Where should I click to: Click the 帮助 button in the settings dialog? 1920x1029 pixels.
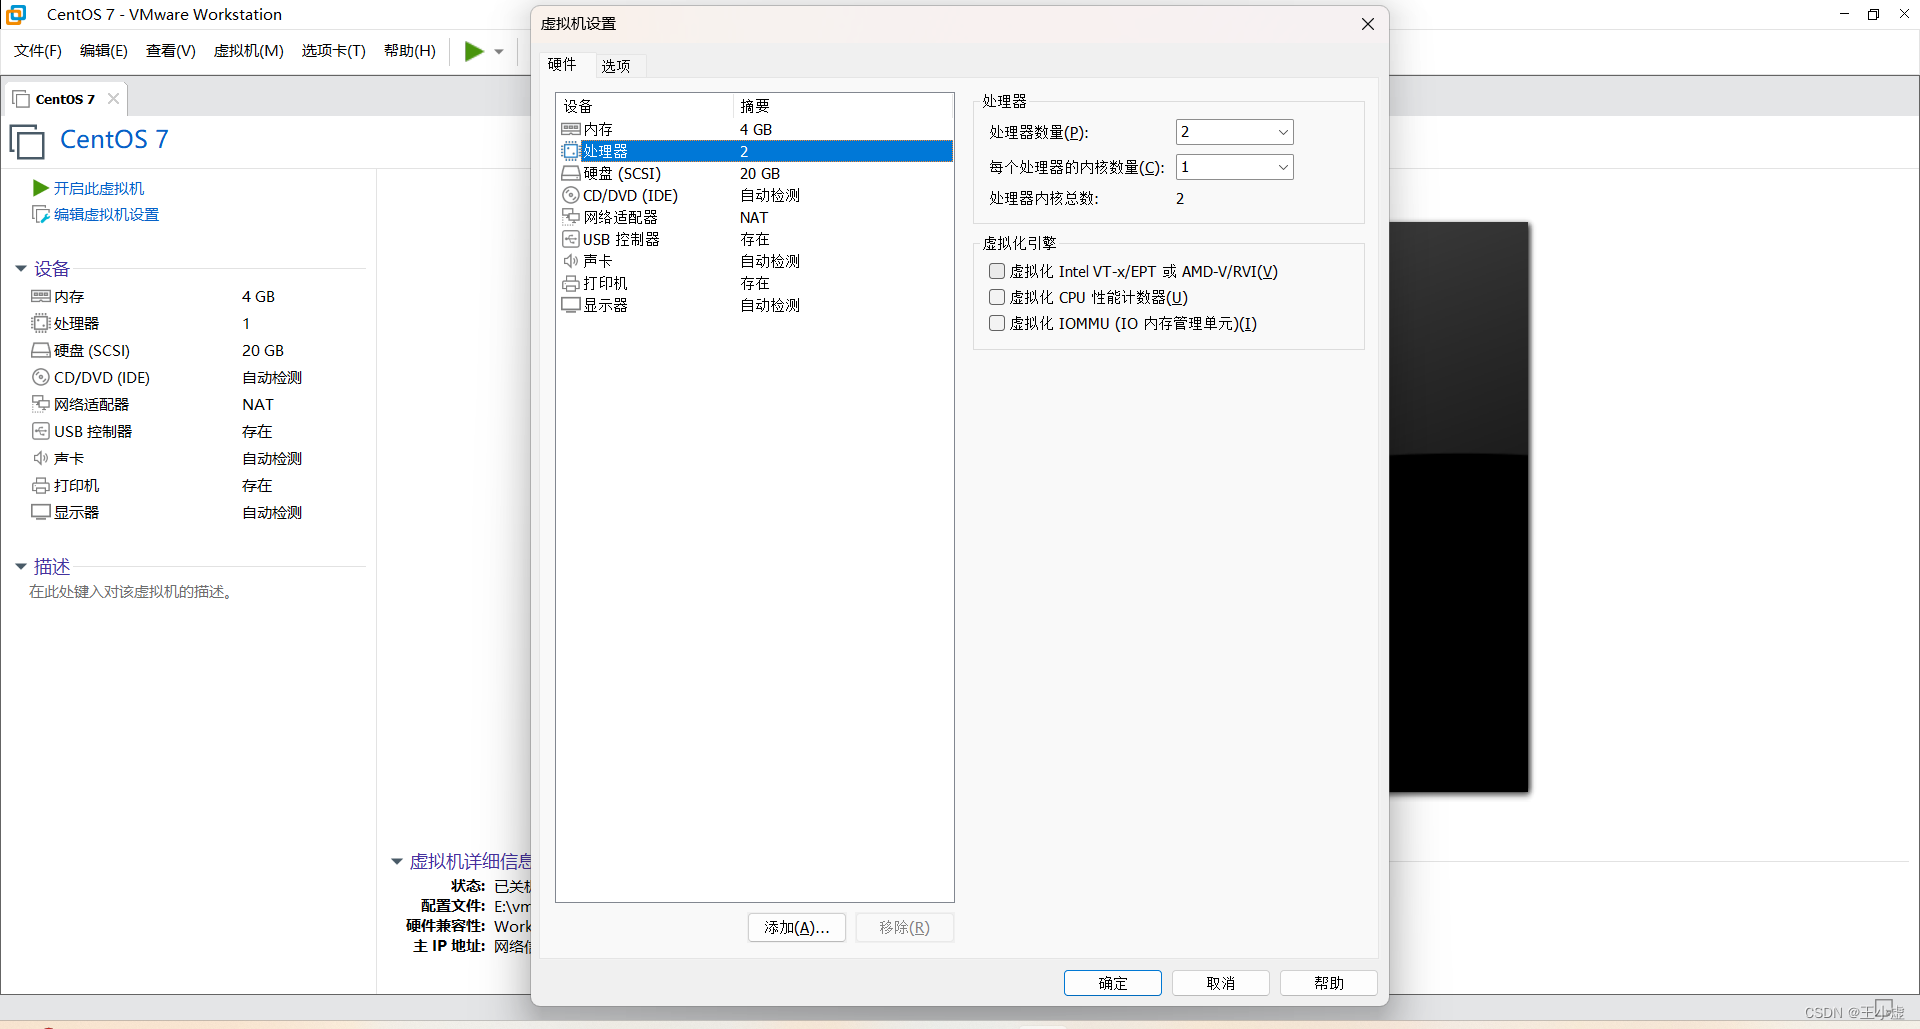coord(1329,983)
